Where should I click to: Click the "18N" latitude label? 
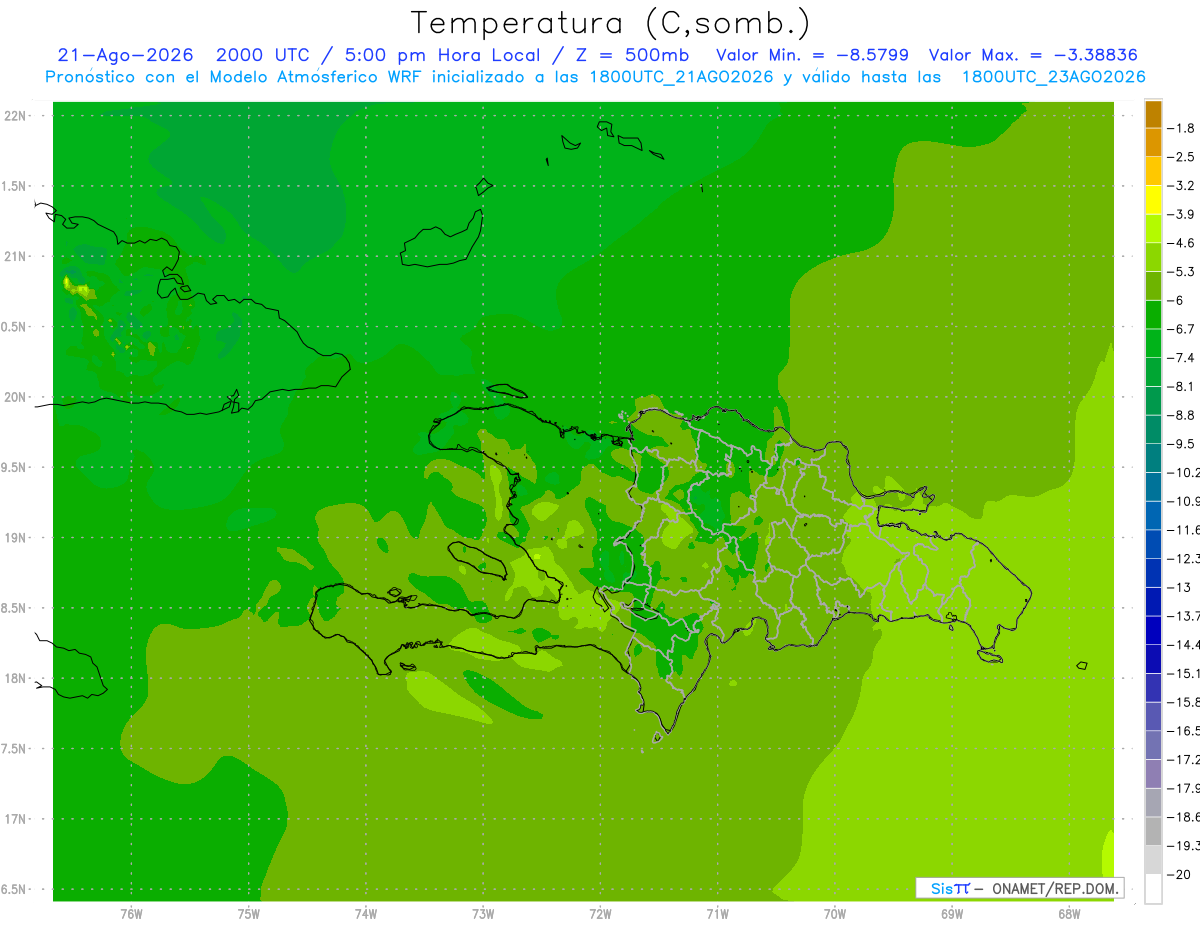point(15,678)
